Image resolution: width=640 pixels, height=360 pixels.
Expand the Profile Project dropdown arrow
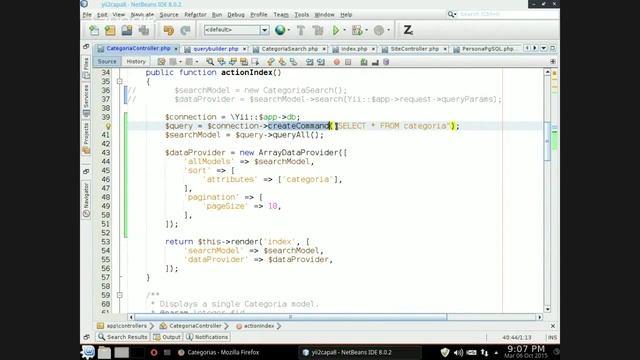(388, 30)
